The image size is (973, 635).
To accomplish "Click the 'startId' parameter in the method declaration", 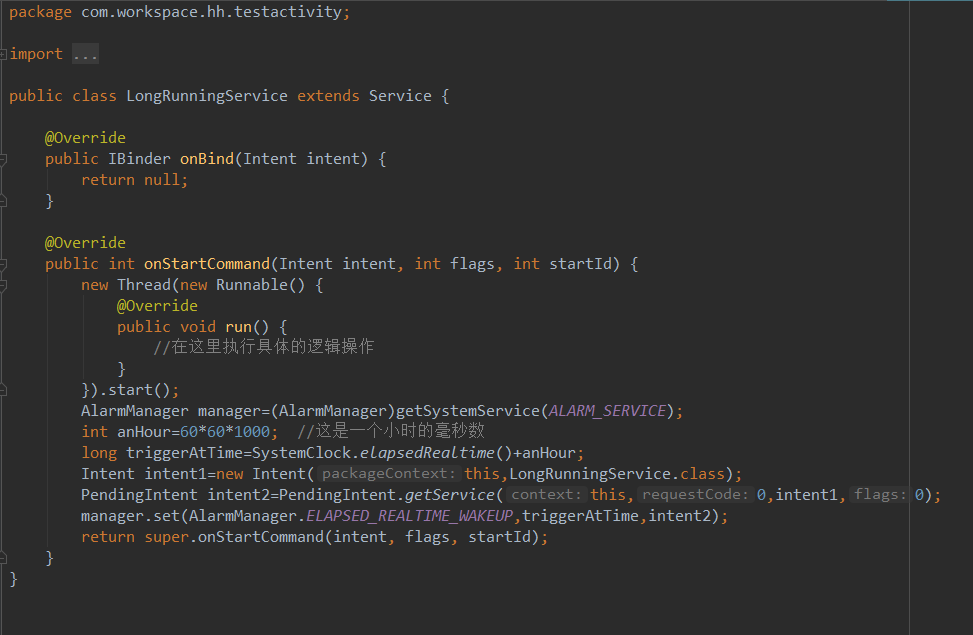I will click(580, 264).
